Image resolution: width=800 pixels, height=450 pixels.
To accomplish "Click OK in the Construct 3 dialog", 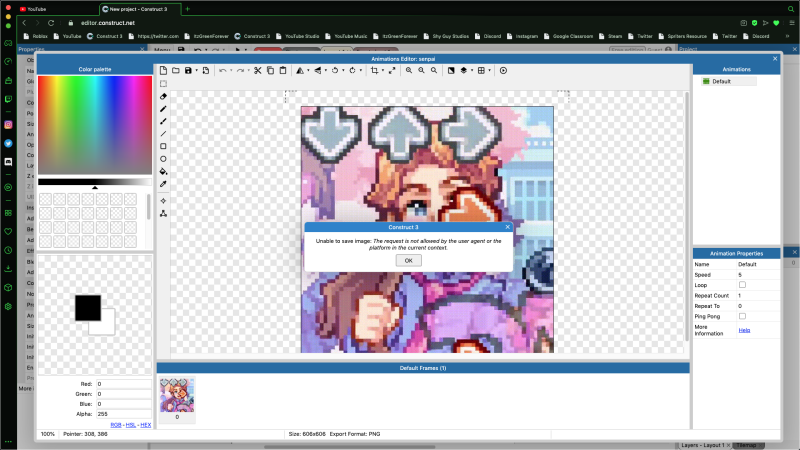I will [x=409, y=260].
